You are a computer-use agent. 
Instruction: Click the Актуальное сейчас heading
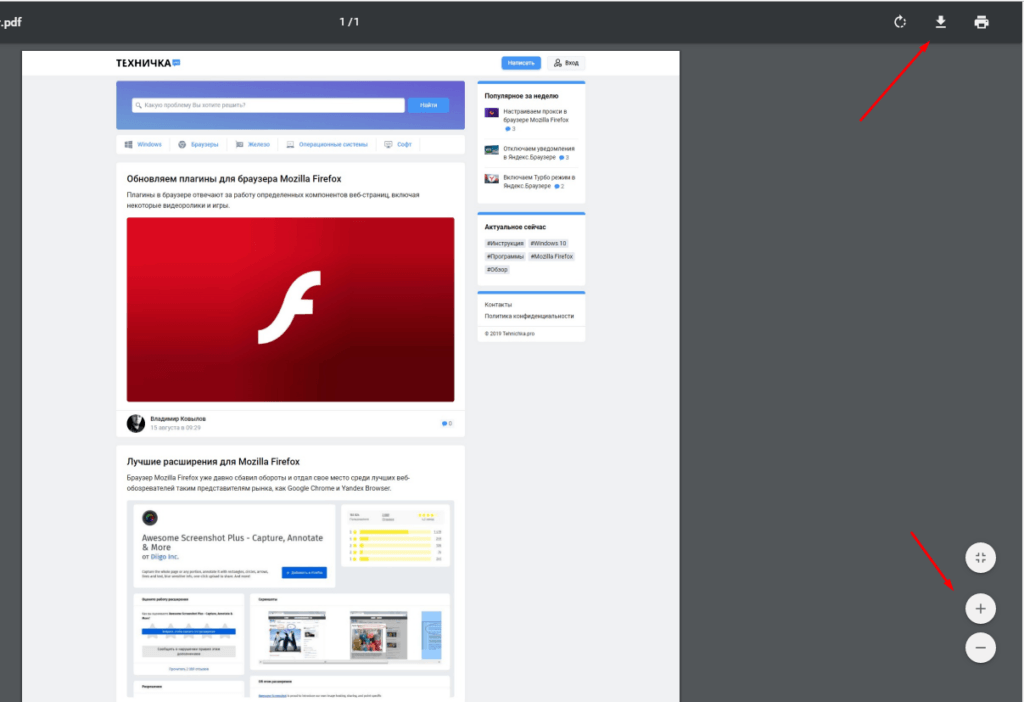point(515,227)
